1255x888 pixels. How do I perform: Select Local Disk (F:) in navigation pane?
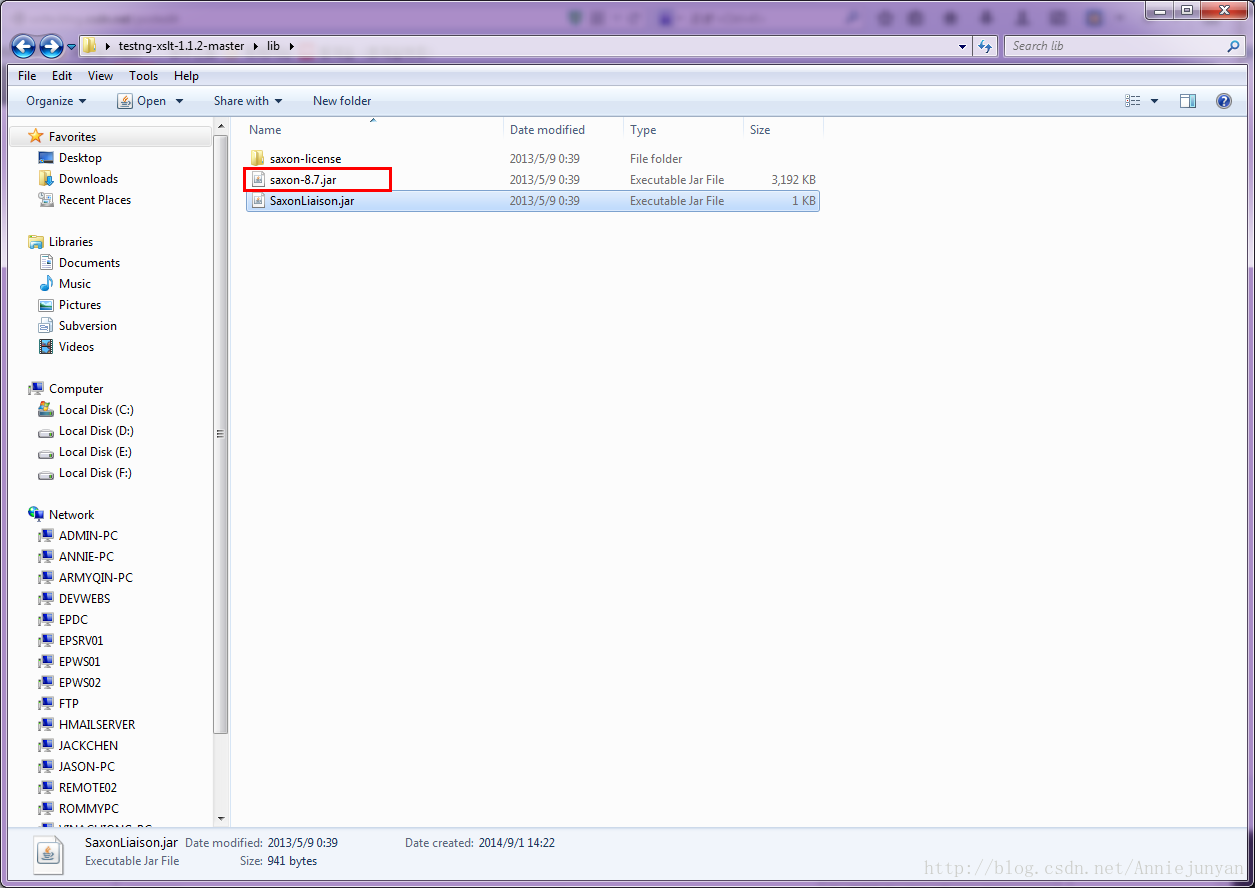click(x=95, y=473)
